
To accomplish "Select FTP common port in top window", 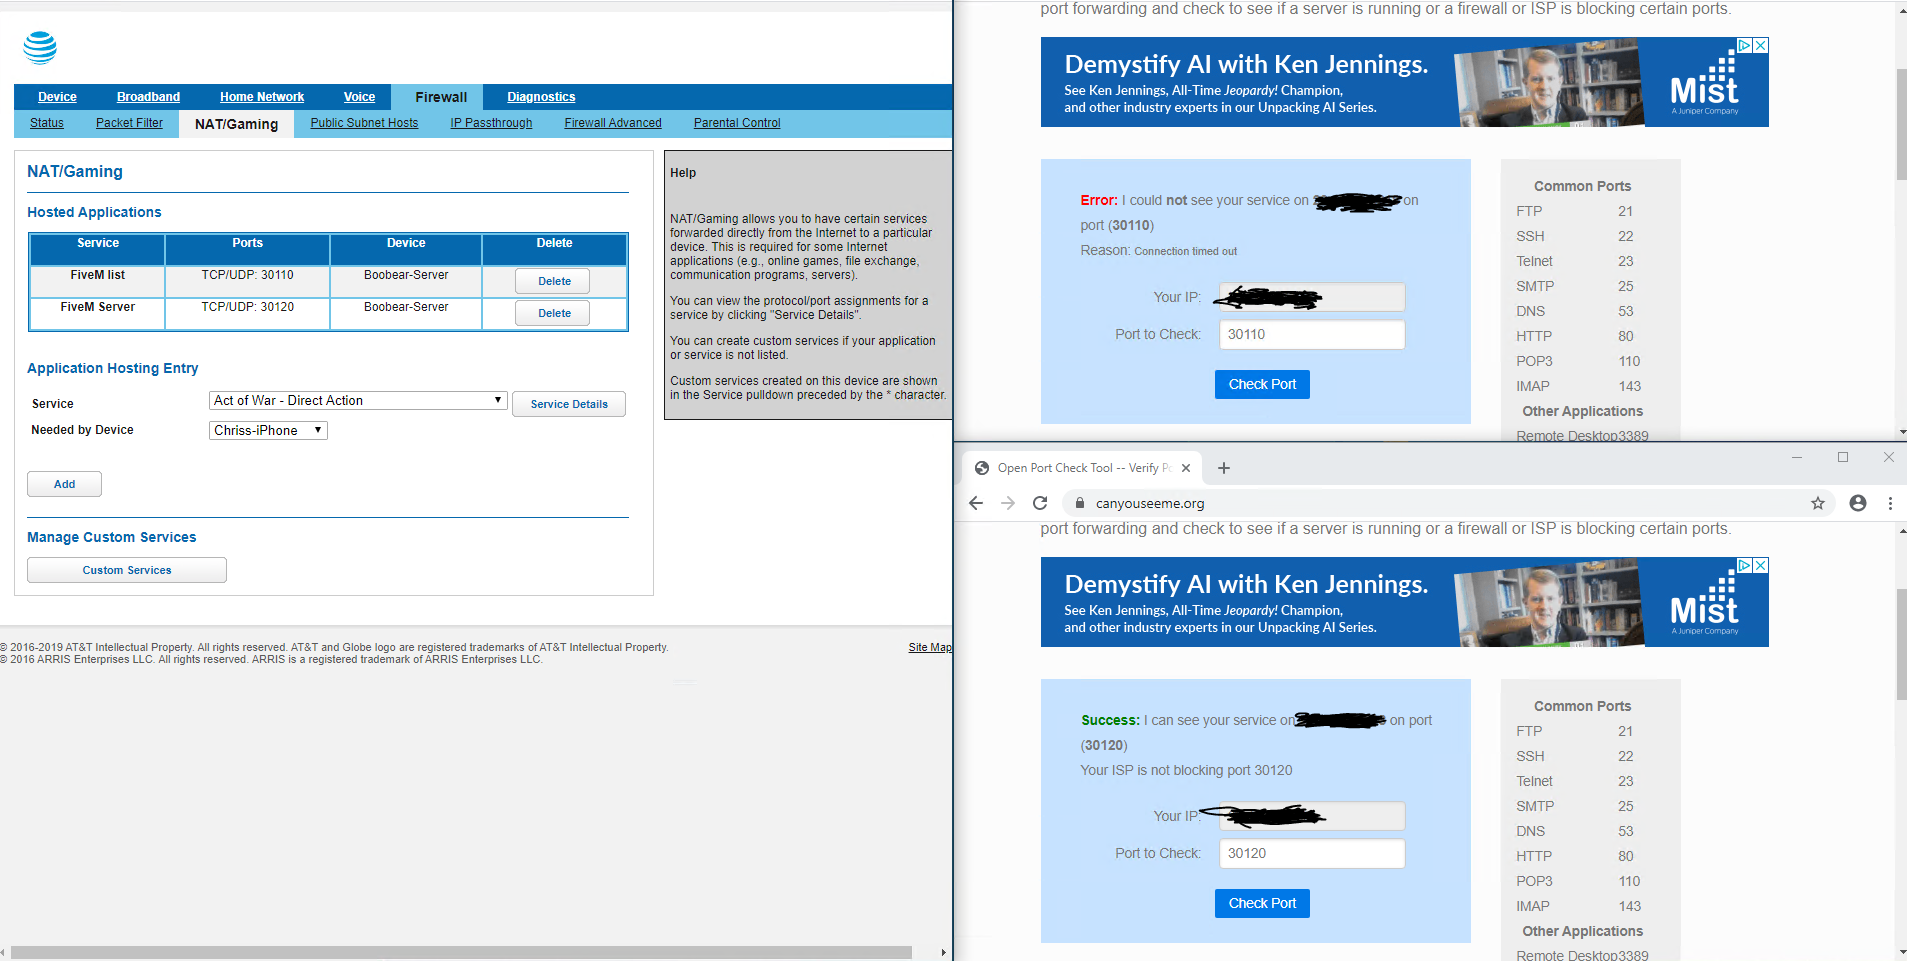I will (1529, 211).
